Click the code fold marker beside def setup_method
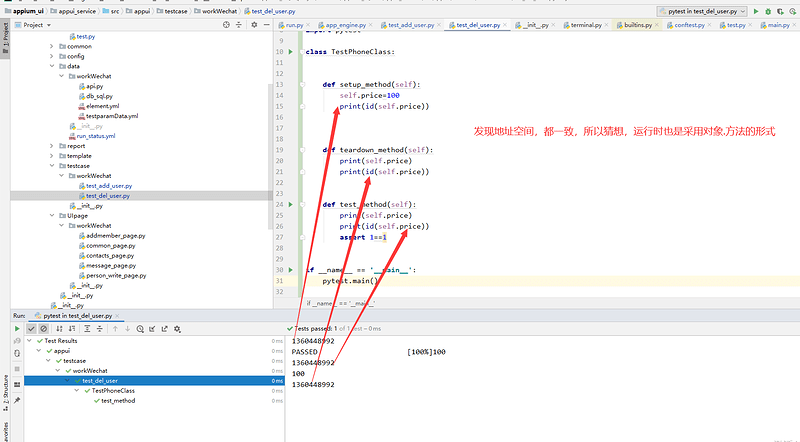The width and height of the screenshot is (800, 442). [302, 84]
